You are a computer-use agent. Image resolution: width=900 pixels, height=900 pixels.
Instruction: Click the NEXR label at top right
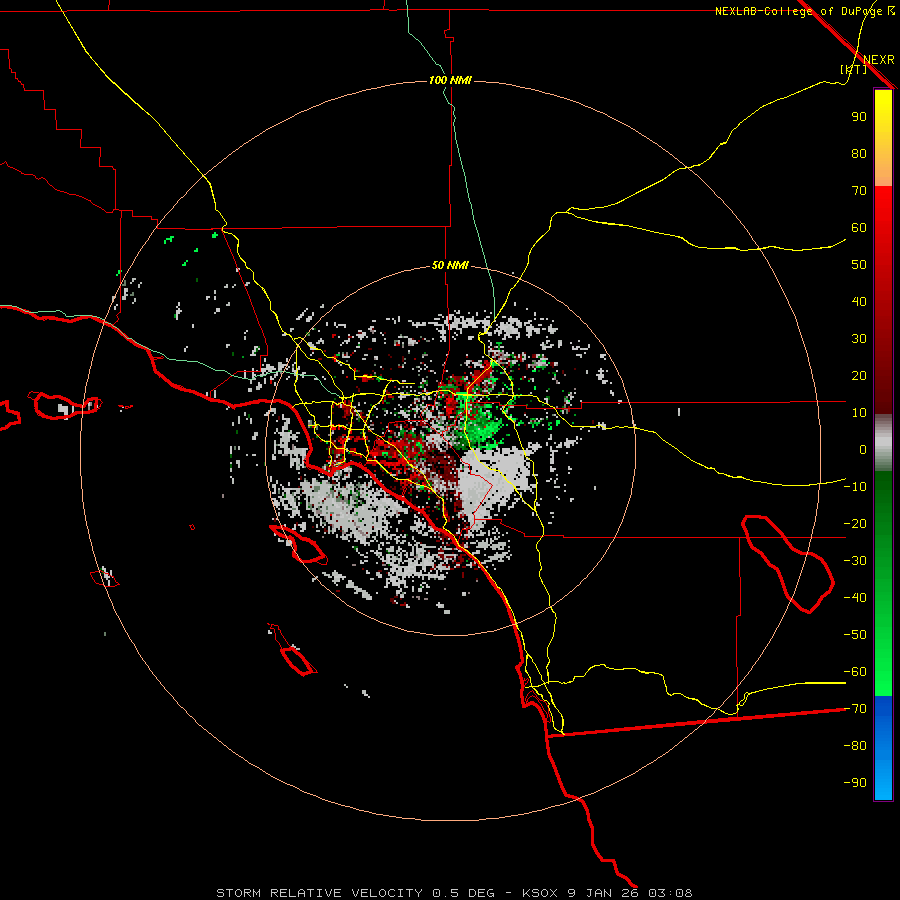[879, 60]
